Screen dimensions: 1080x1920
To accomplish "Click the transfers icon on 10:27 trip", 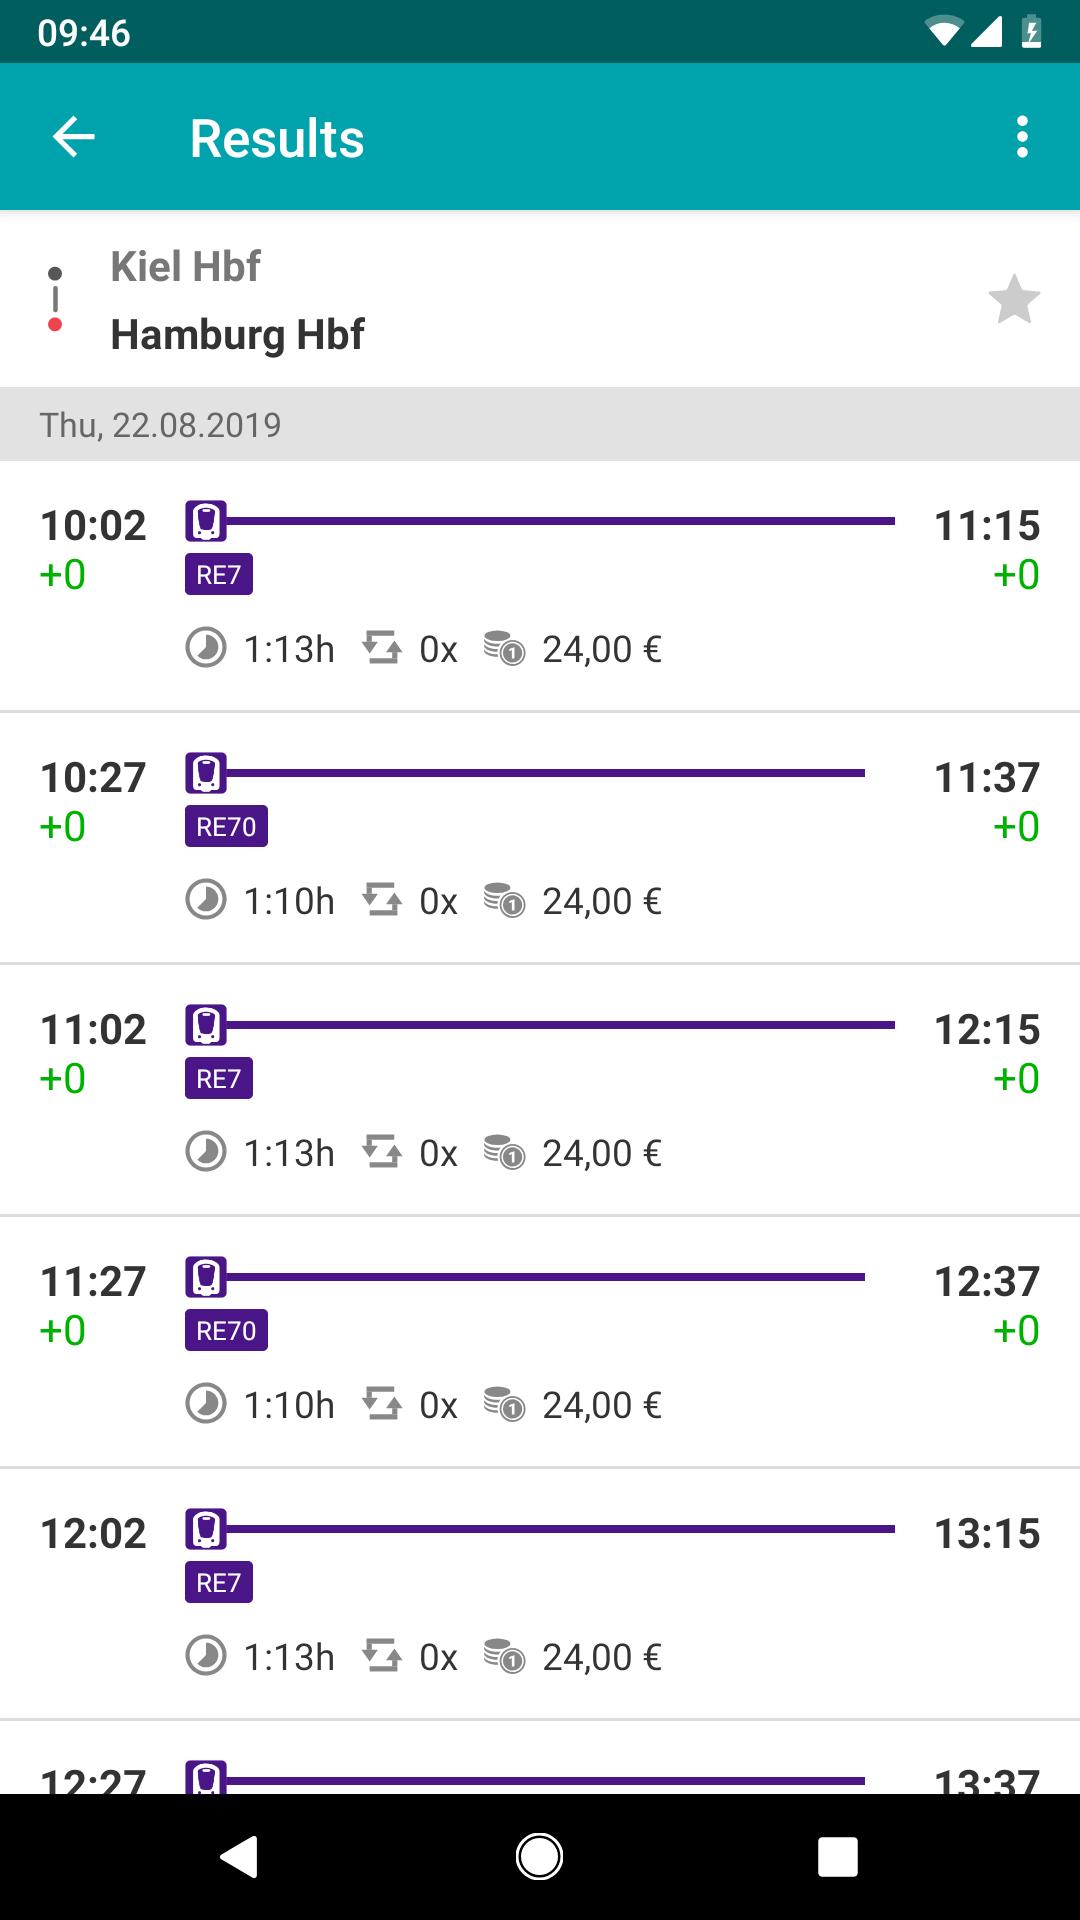I will (x=382, y=901).
